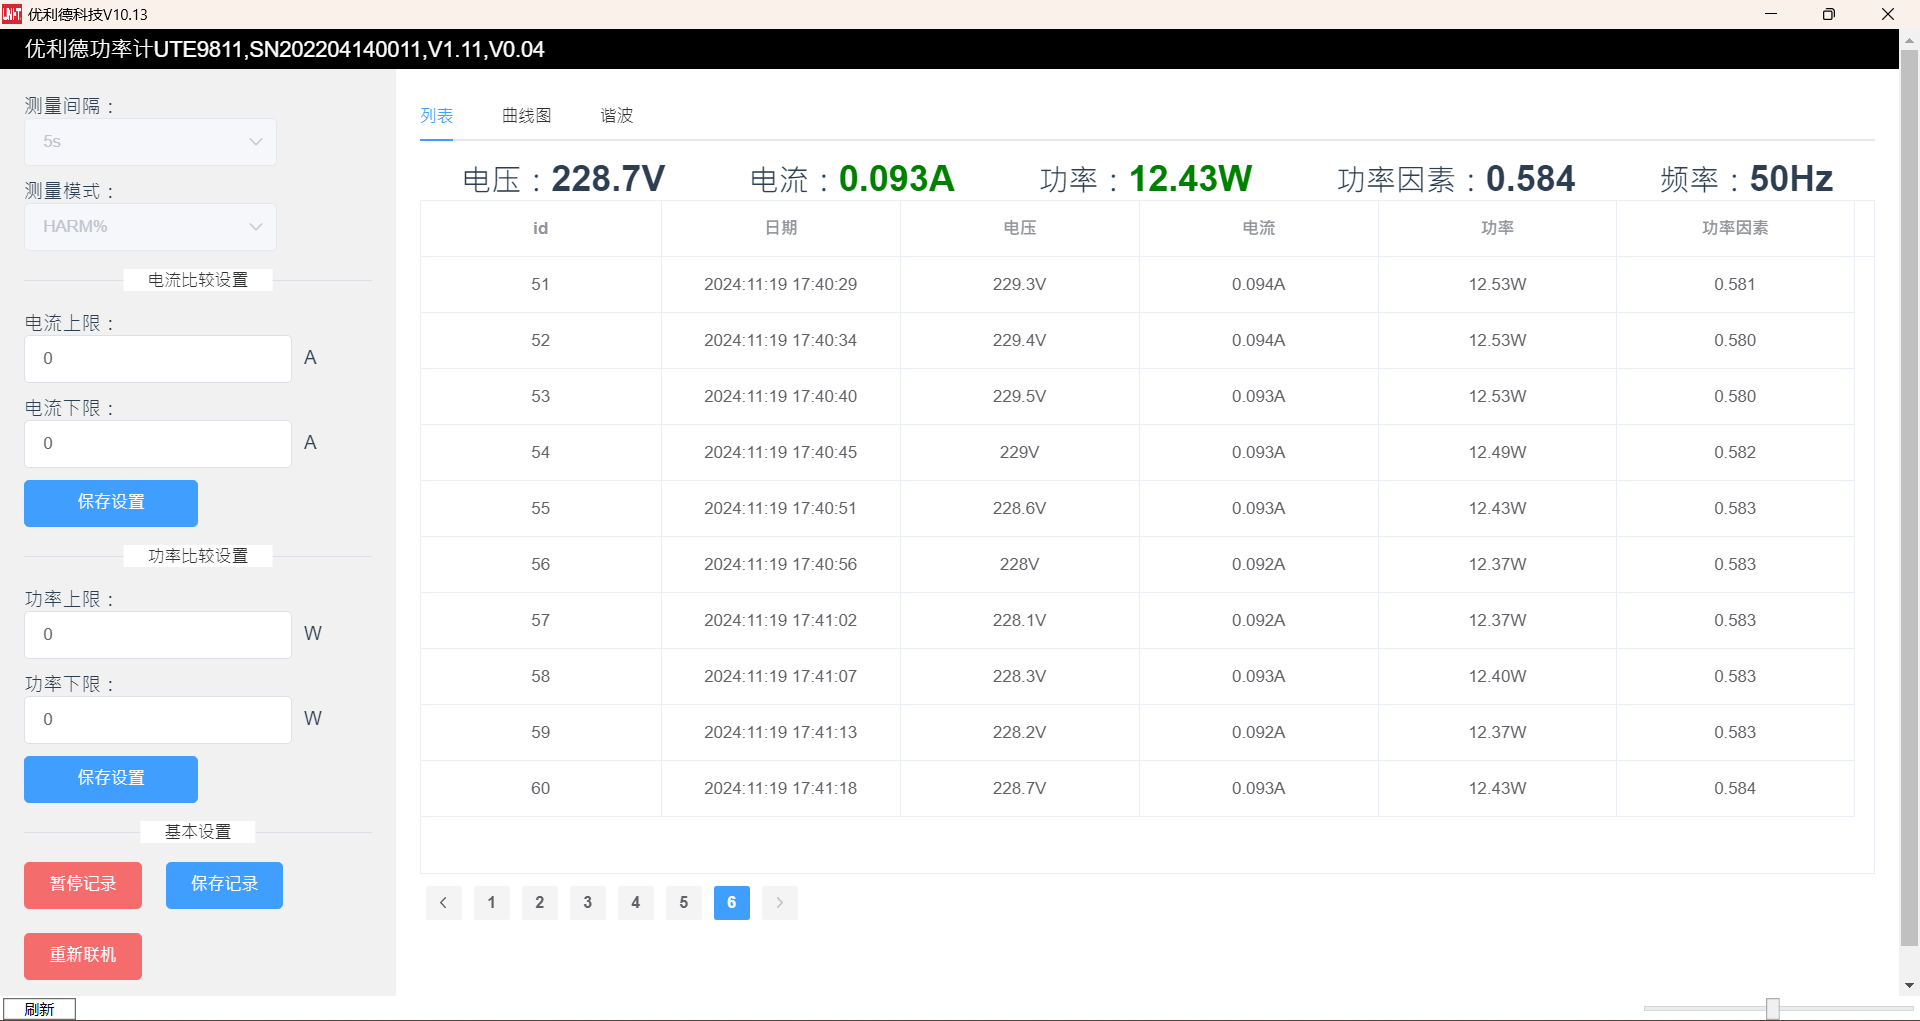1920x1021 pixels.
Task: Click voltage cell 228V in row 56
Action: tap(1019, 565)
